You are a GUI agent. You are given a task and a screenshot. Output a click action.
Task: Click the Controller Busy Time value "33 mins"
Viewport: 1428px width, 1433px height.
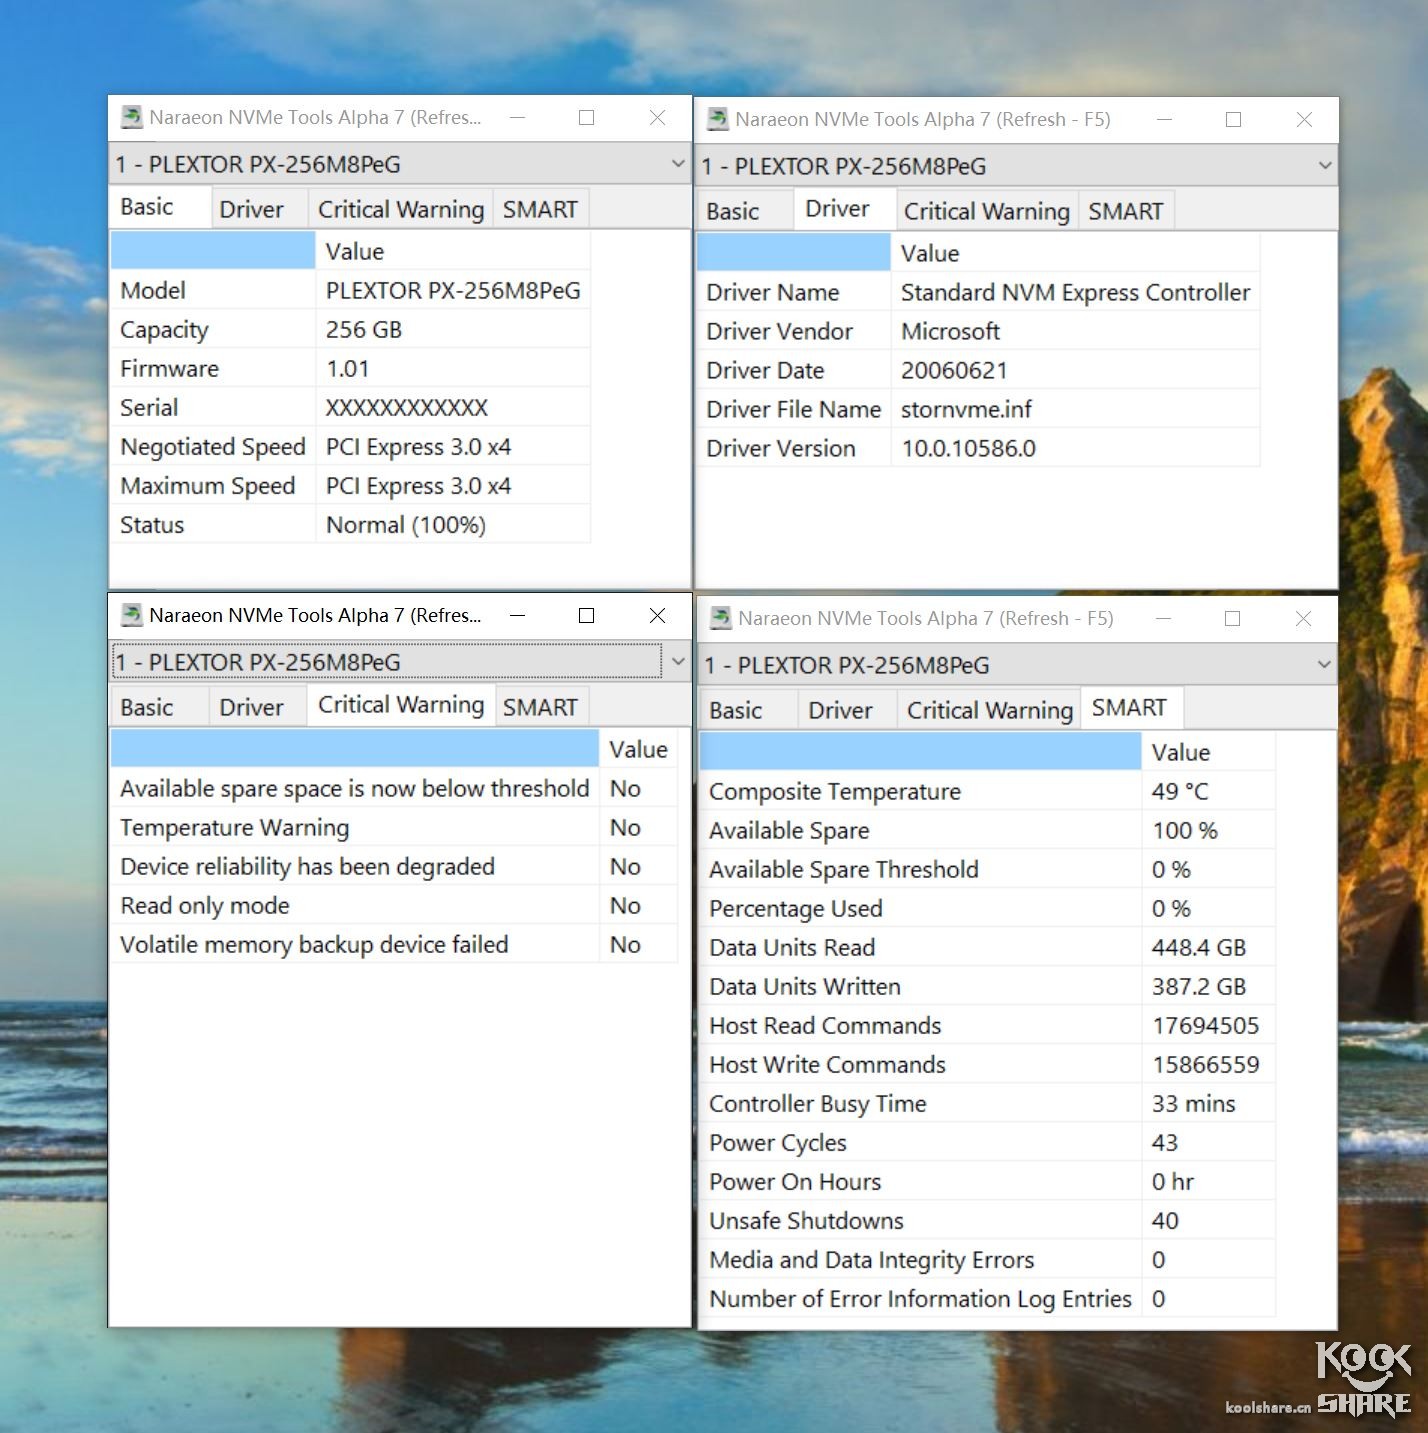[x=1194, y=1104]
